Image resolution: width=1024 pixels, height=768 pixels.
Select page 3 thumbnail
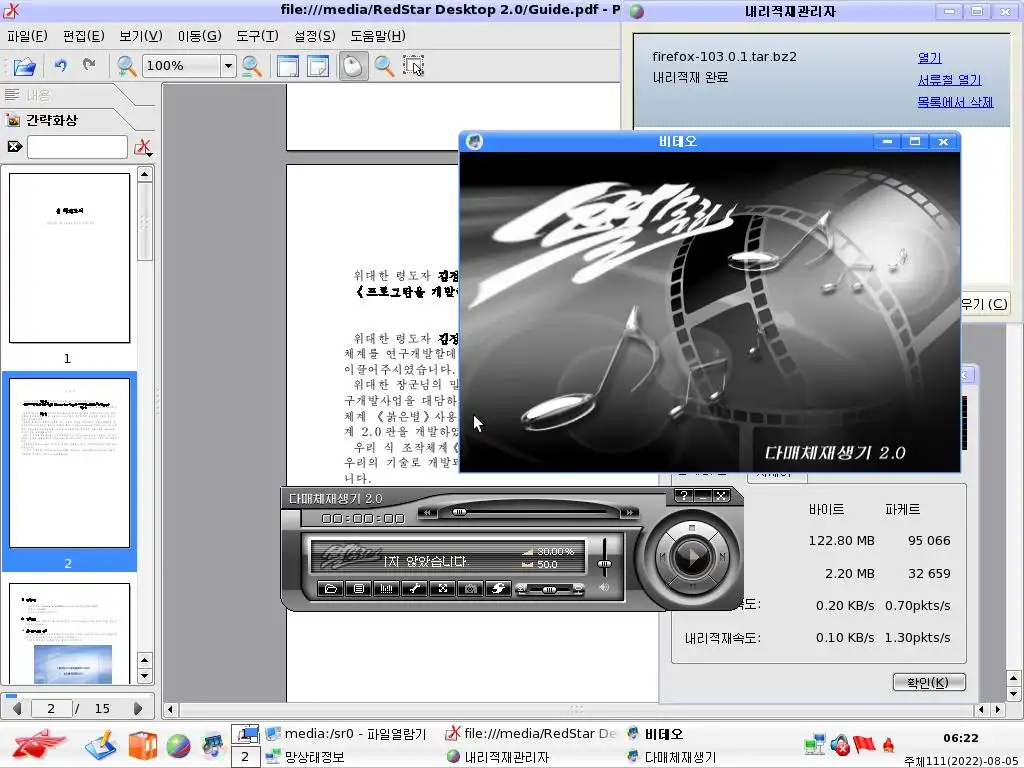[69, 633]
